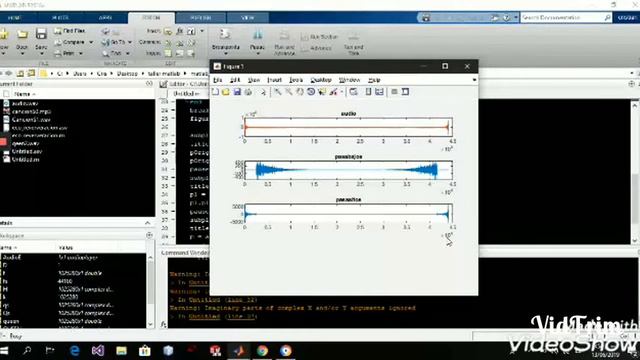Screen dimensions: 640x360
Task: Open the Figure 1 Window menu
Action: coord(349,80)
